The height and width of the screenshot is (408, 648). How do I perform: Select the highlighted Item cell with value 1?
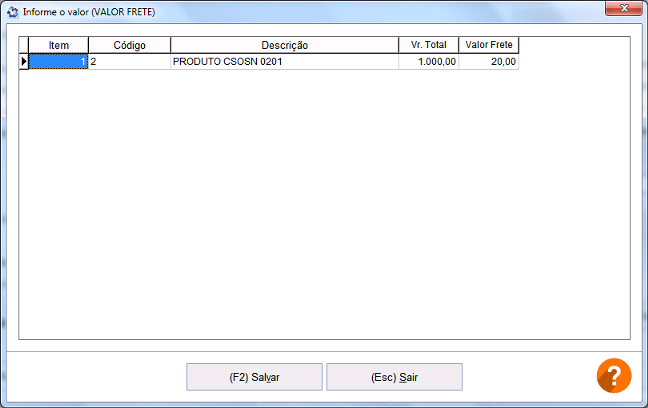click(x=58, y=62)
